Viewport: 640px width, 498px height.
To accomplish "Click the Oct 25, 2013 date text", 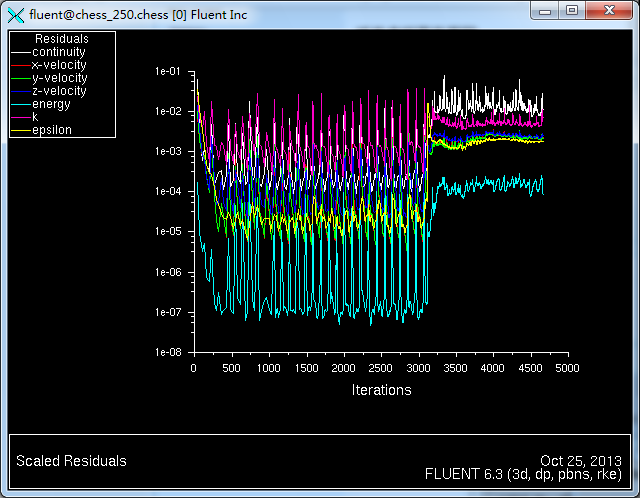I will click(582, 461).
